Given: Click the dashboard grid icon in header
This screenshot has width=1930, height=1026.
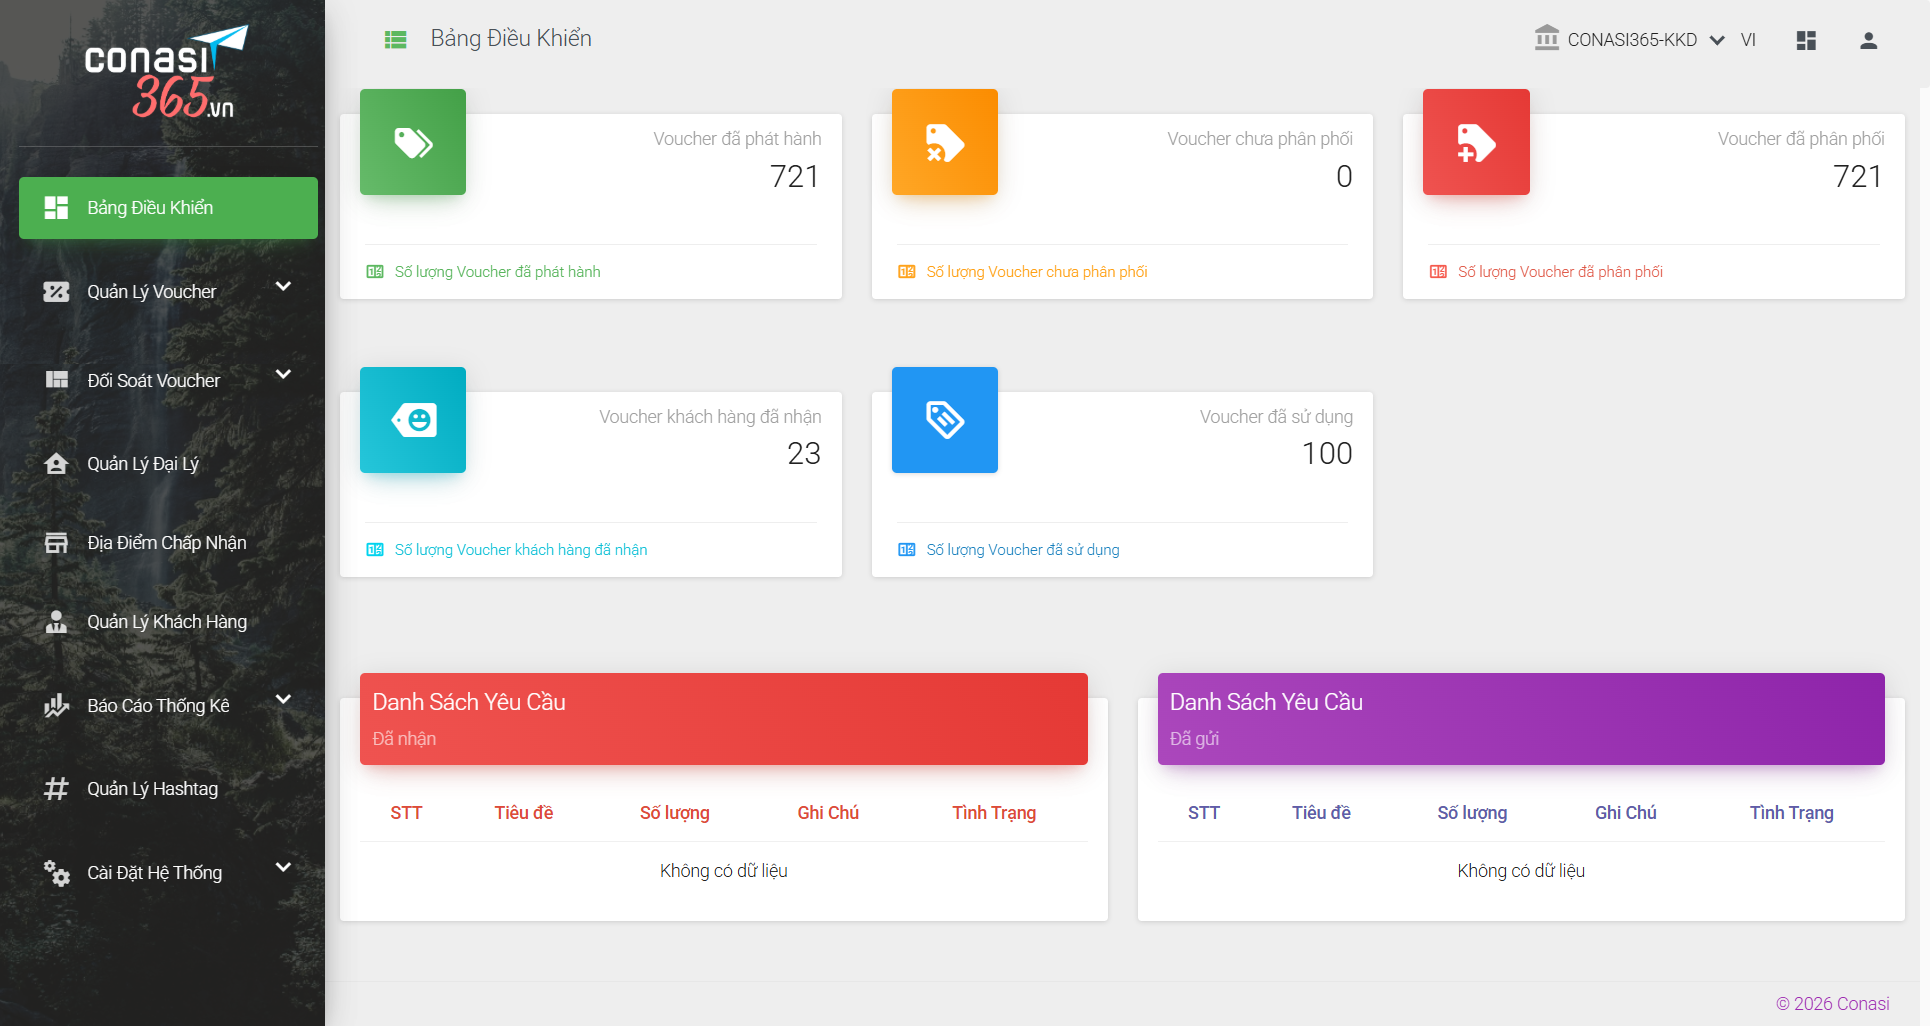Looking at the screenshot, I should pos(1805,40).
